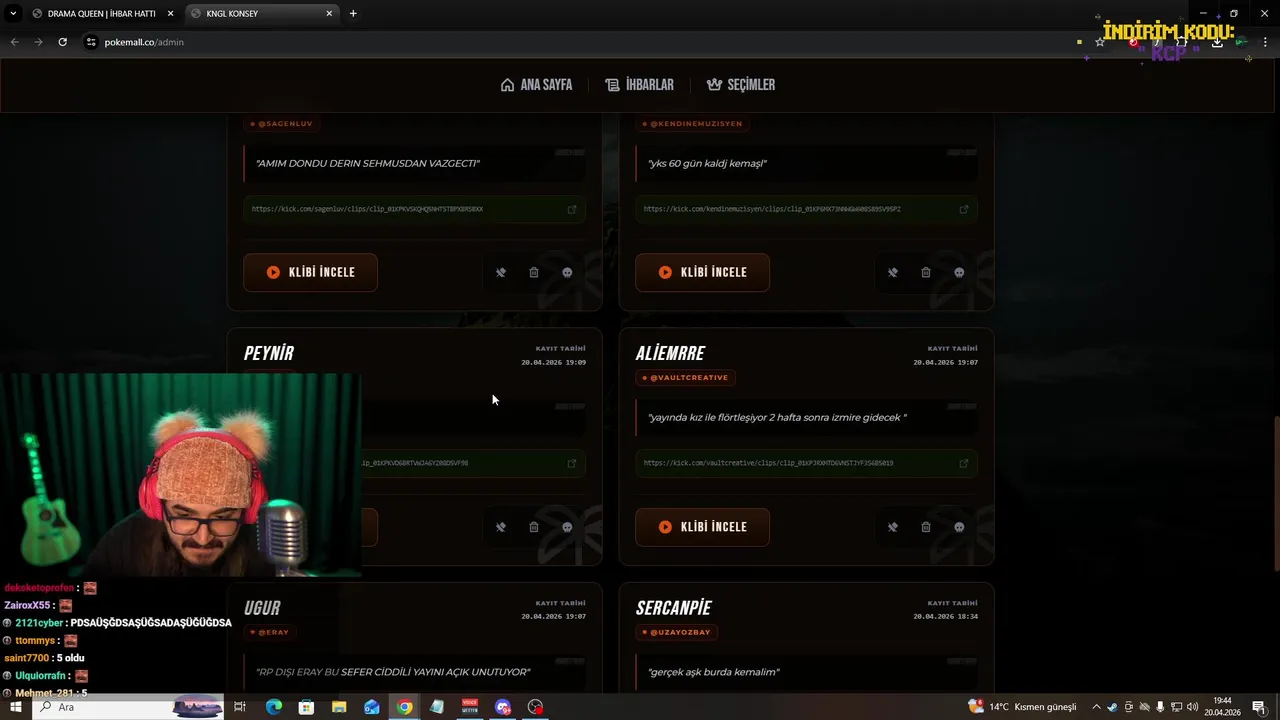Image resolution: width=1280 pixels, height=720 pixels.
Task: Click KLİBİ İNCELE on @SAGENLUV card
Action: point(310,272)
